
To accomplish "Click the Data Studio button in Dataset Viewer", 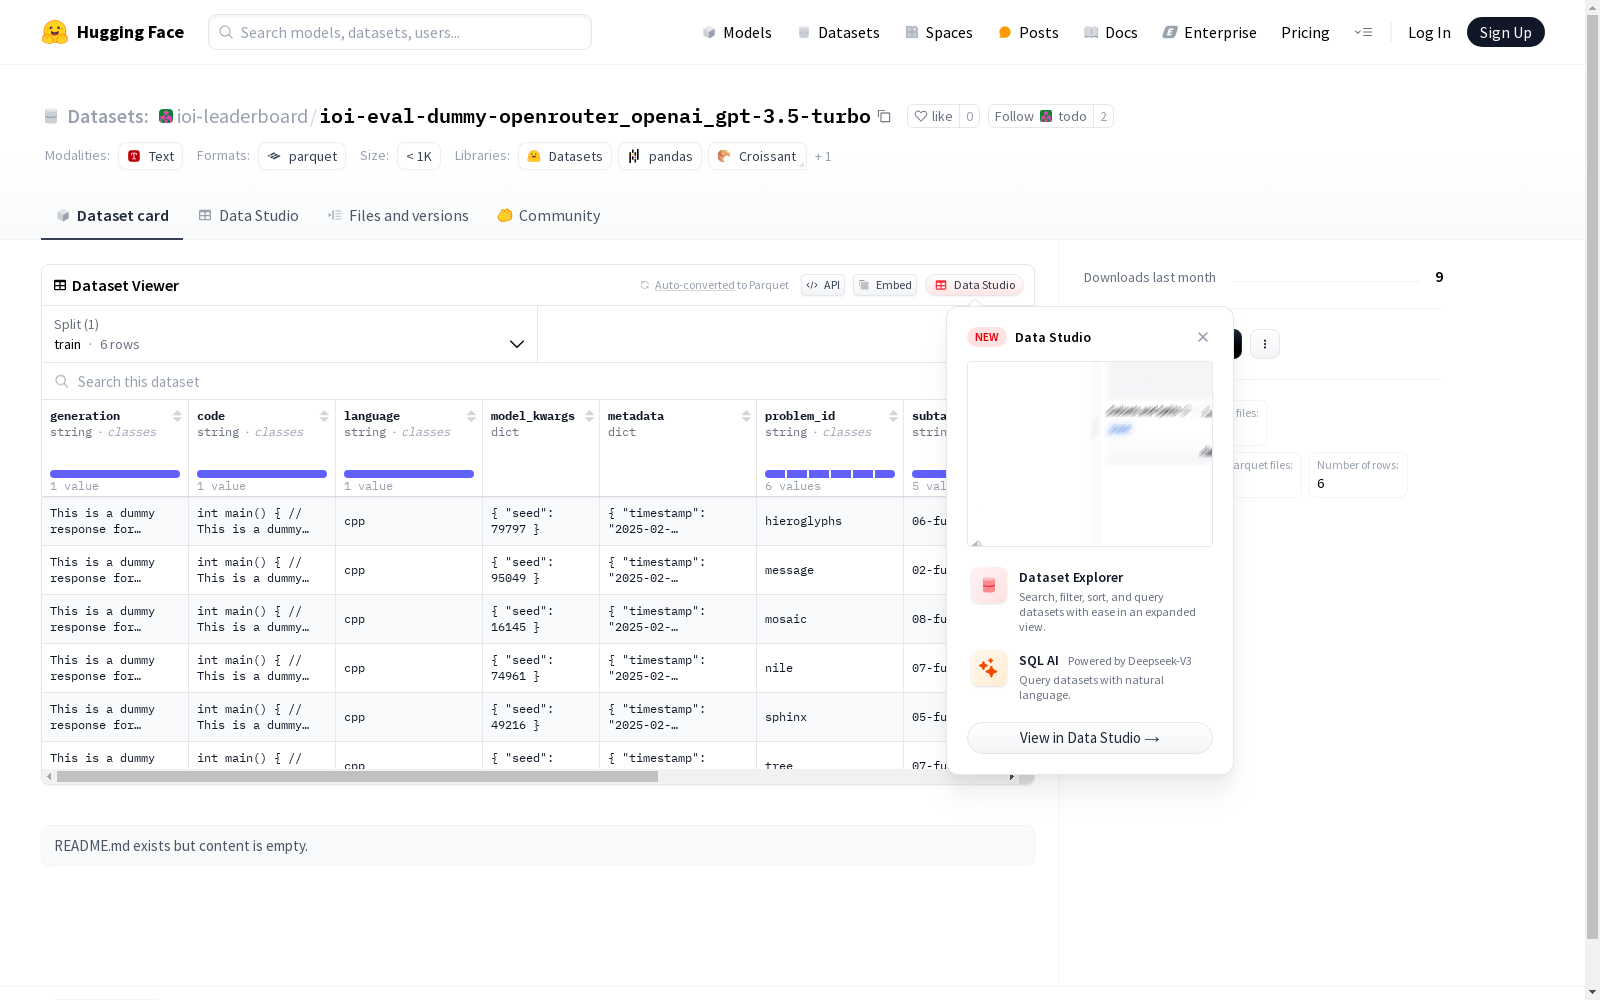I will [x=975, y=285].
